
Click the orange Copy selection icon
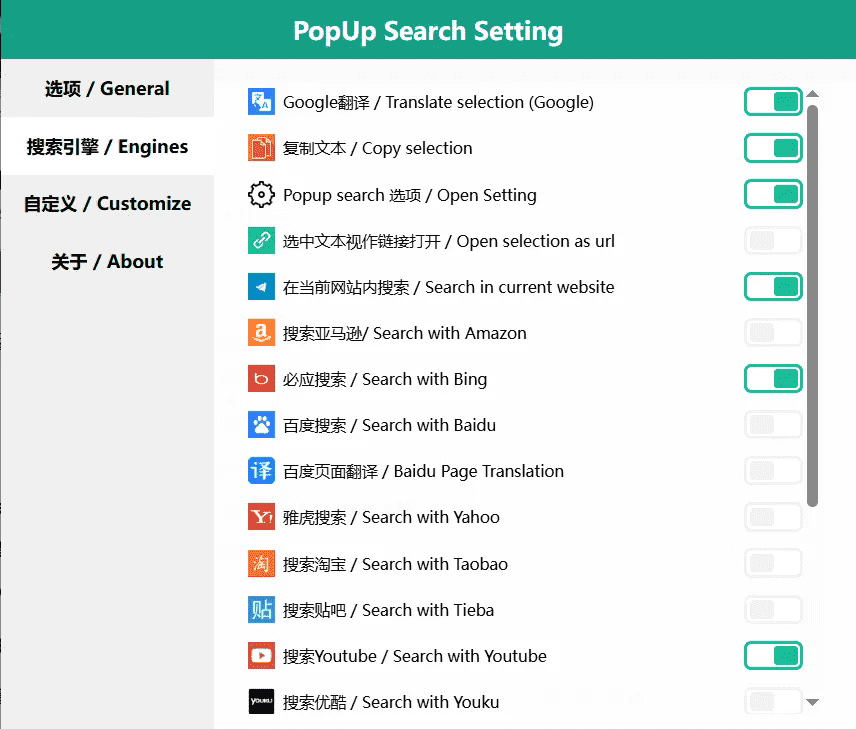[261, 148]
